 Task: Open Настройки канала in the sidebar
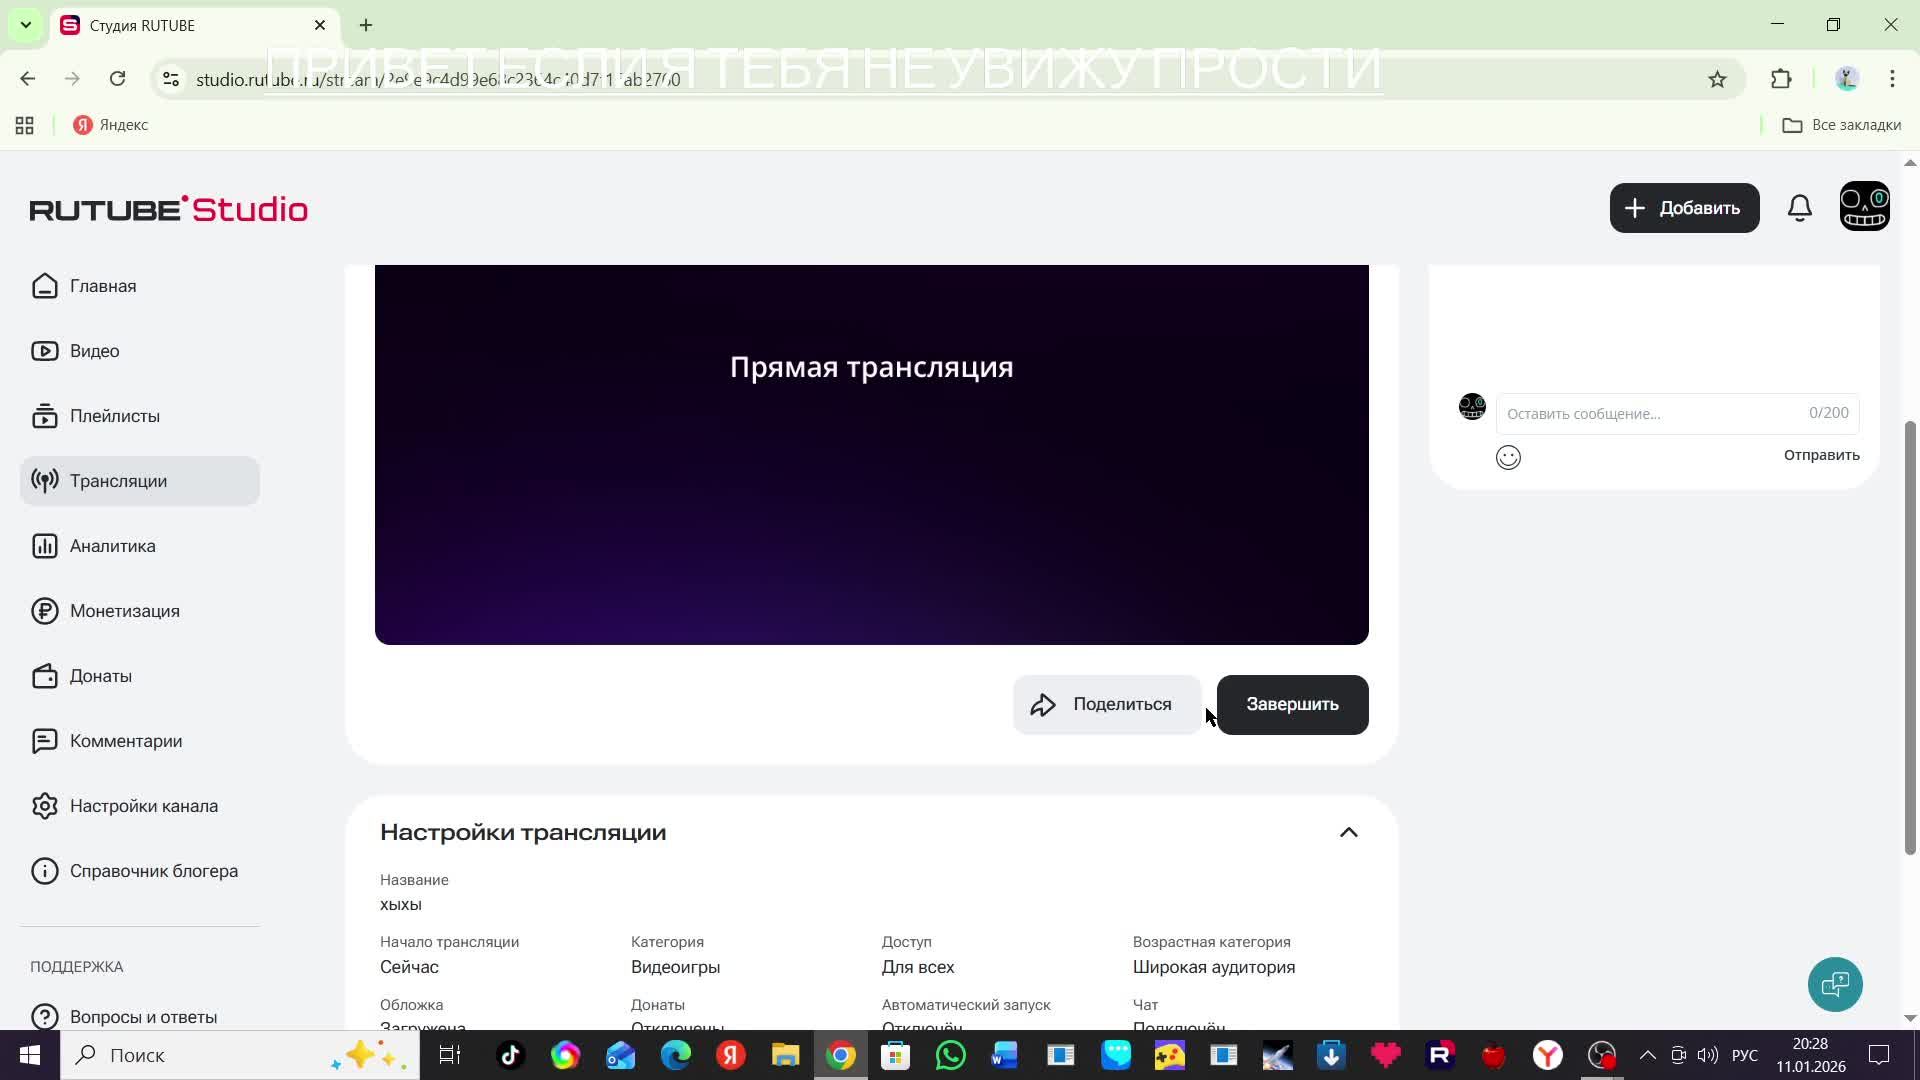click(143, 806)
